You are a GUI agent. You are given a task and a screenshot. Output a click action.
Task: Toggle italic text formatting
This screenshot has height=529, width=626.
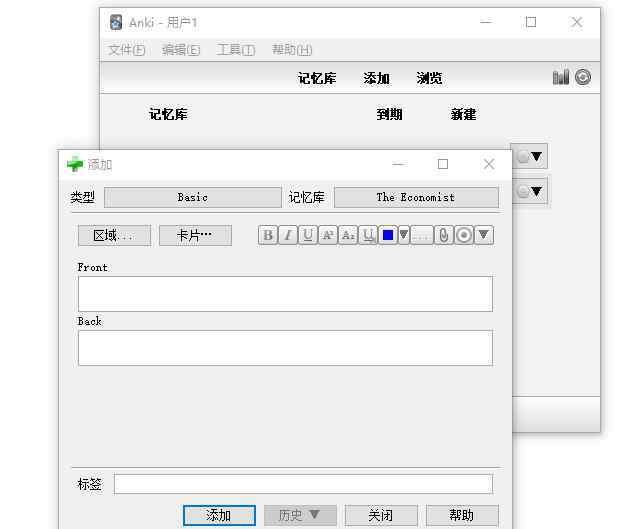tap(288, 235)
